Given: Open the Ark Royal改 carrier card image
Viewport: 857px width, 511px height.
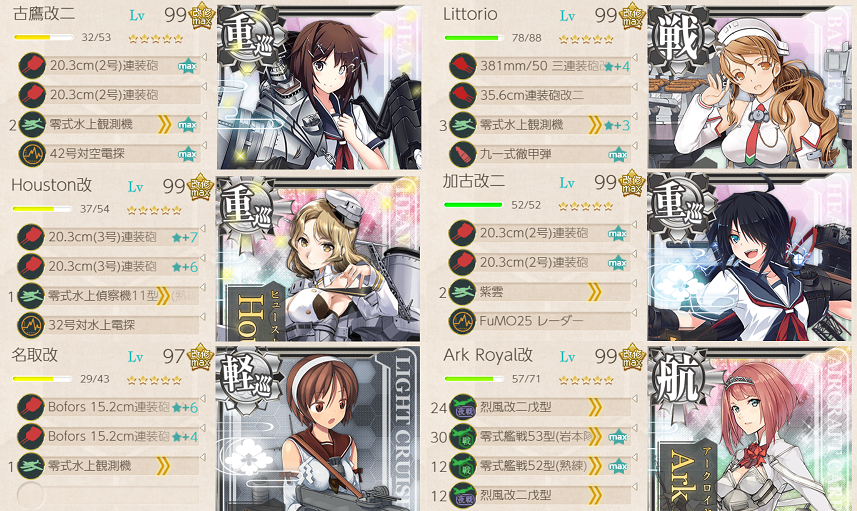Looking at the screenshot, I should click(749, 429).
